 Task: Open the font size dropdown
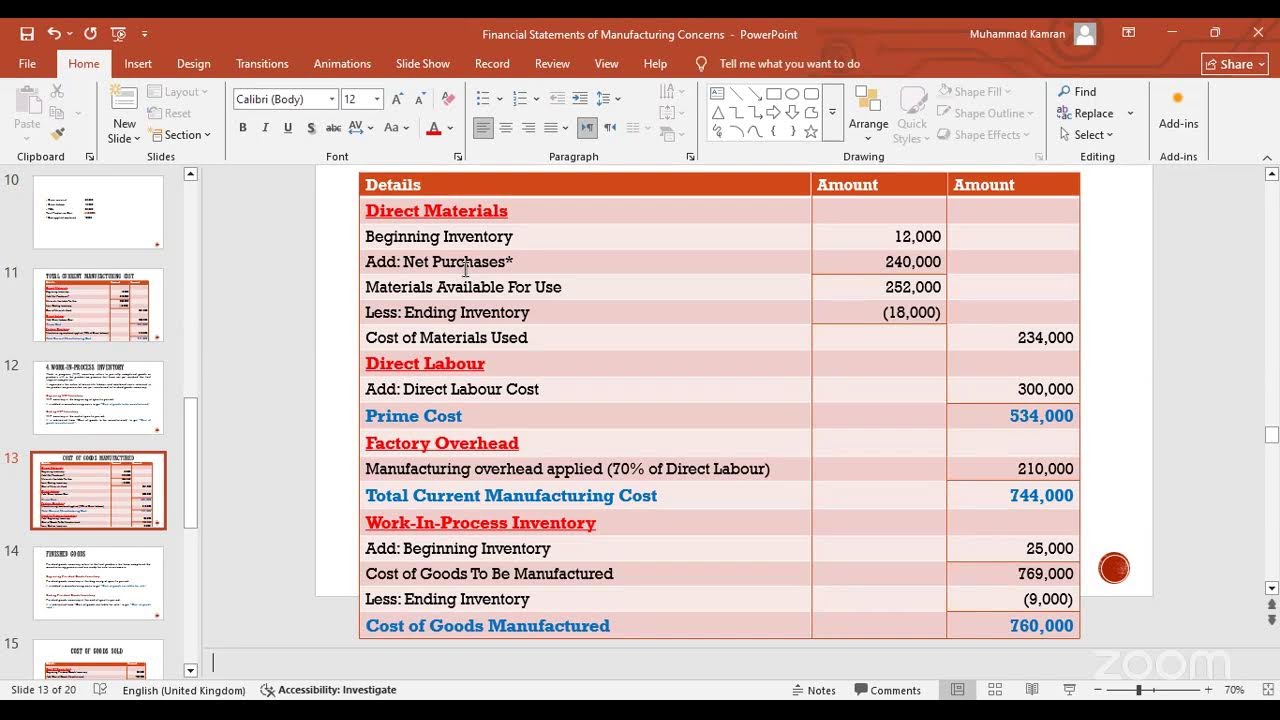click(377, 99)
